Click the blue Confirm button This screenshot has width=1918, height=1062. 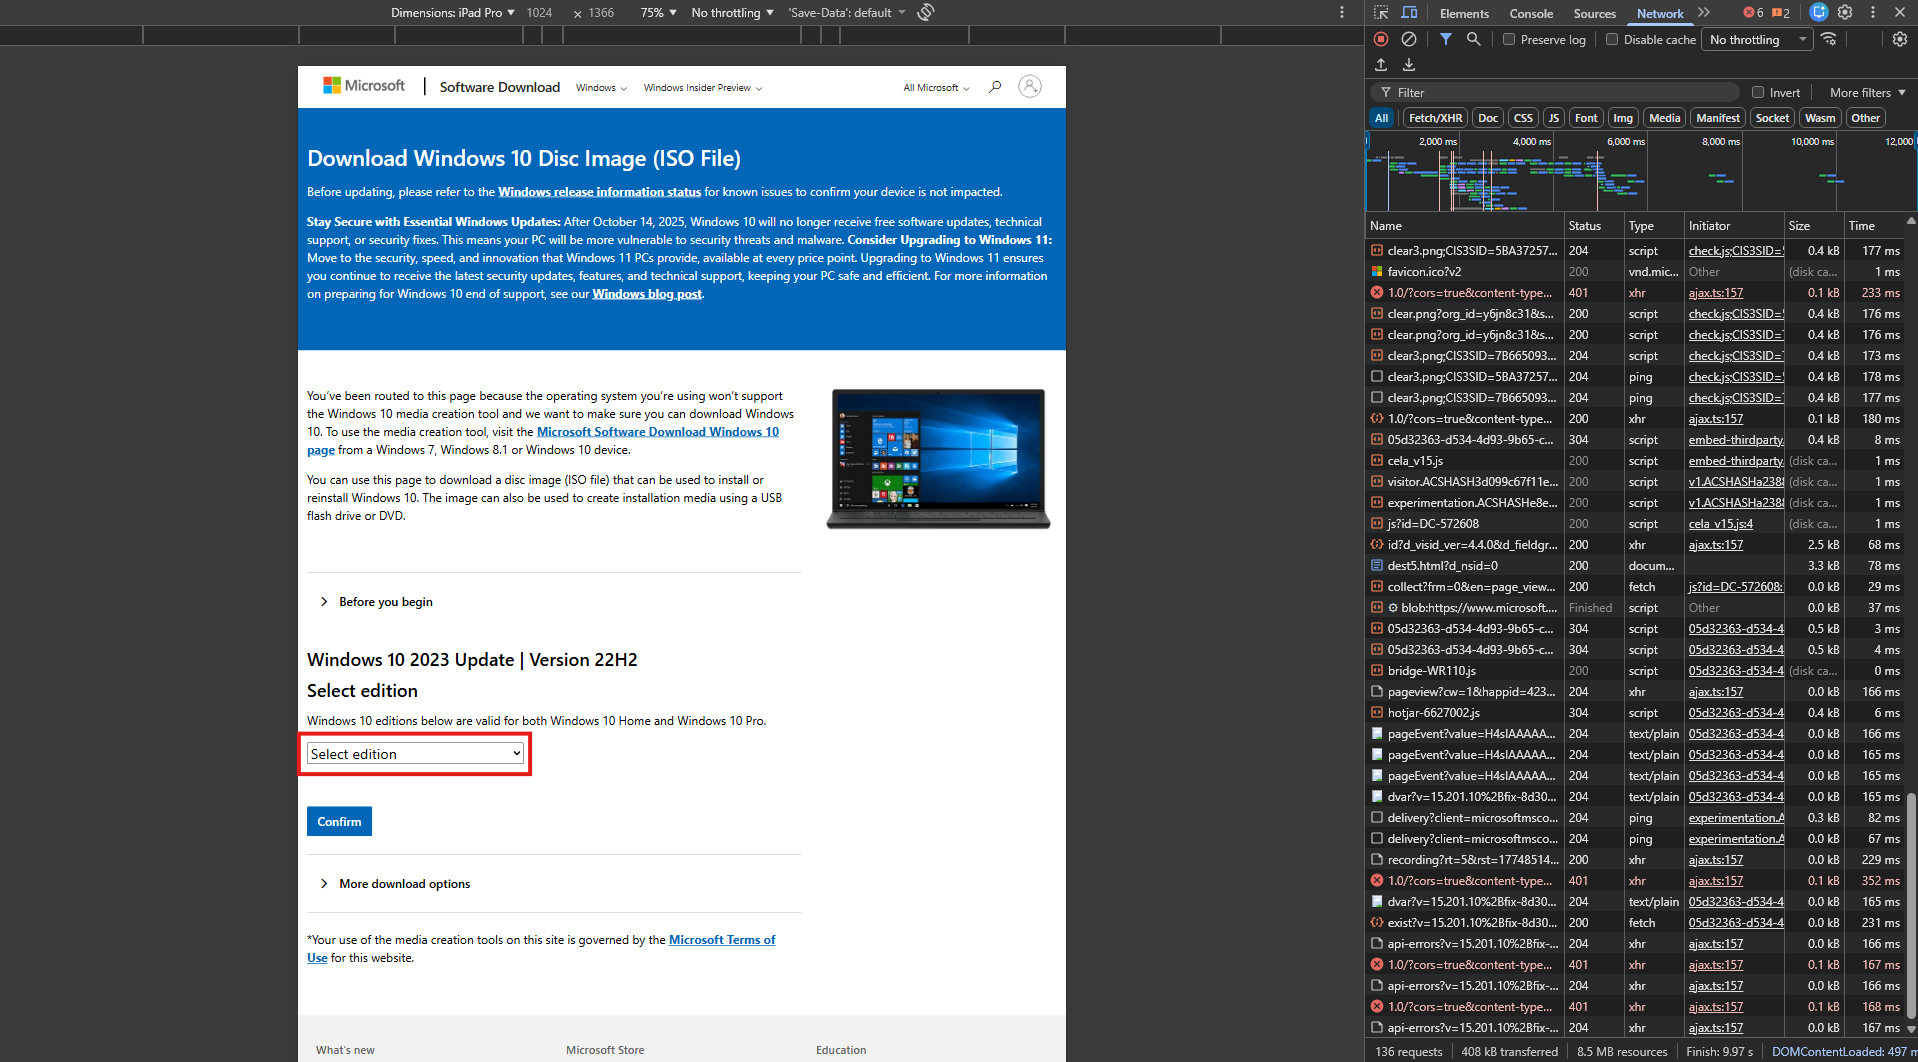pos(339,821)
